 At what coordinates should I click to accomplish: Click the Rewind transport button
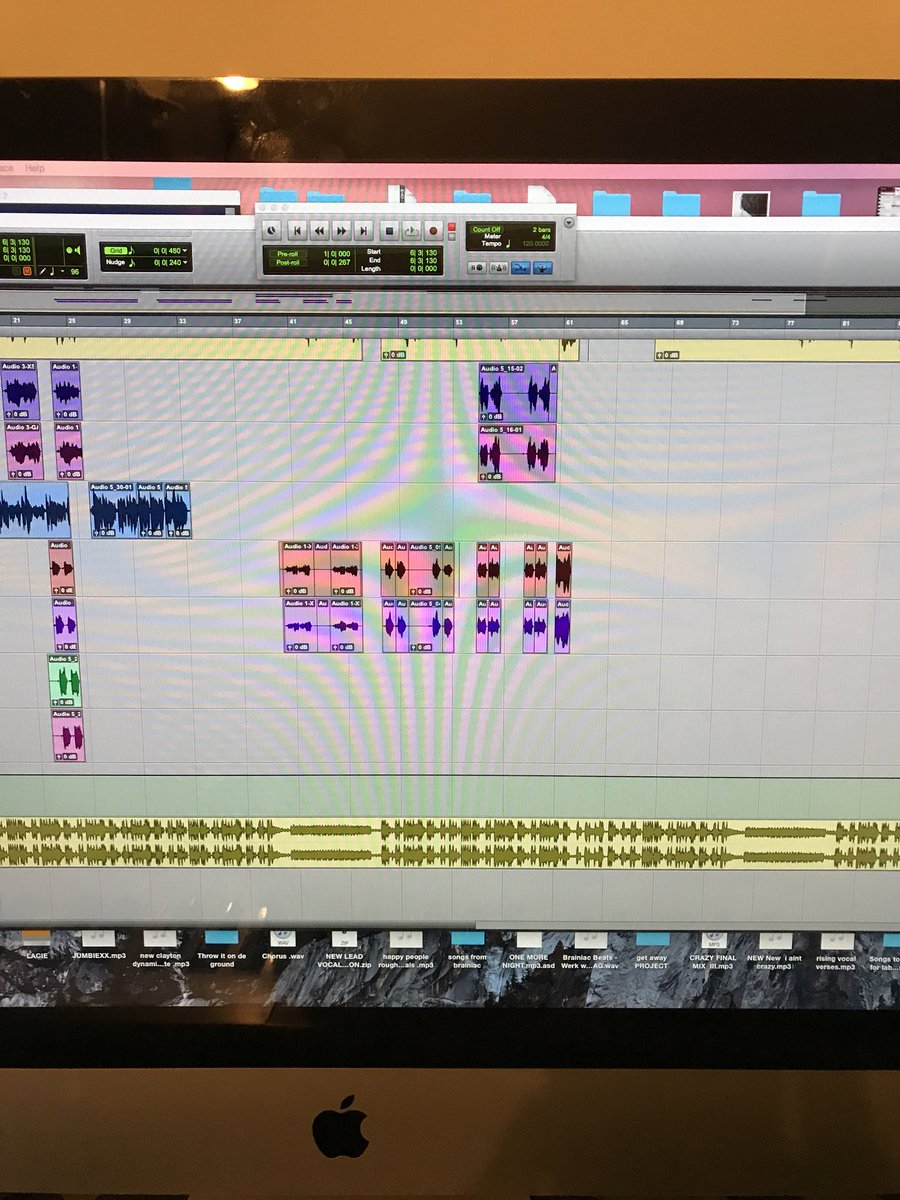(x=319, y=230)
